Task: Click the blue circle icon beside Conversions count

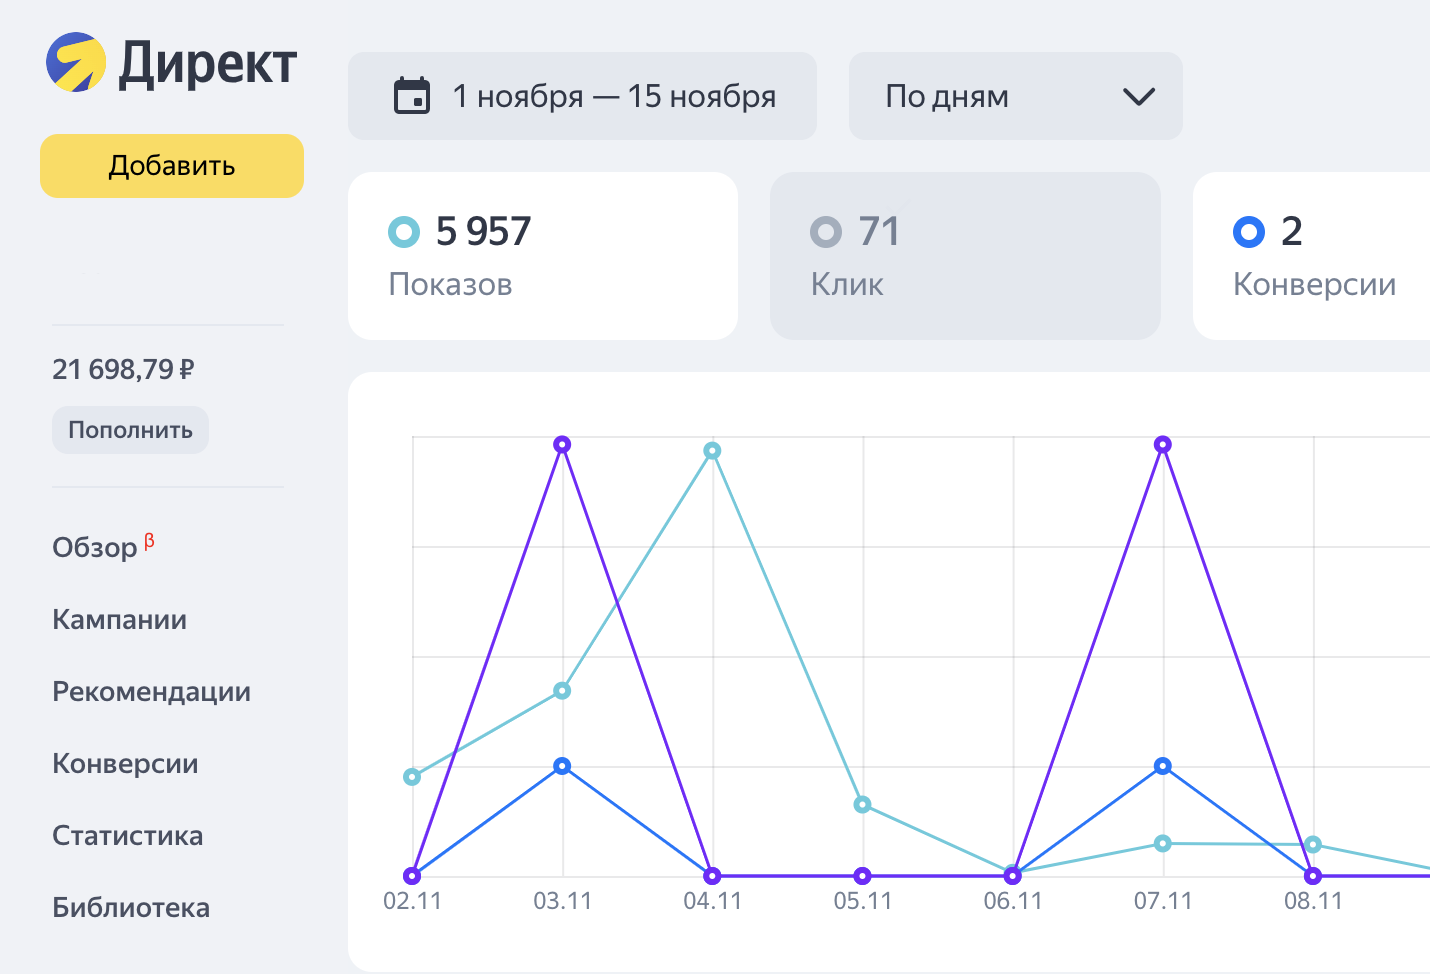Action: (1249, 232)
